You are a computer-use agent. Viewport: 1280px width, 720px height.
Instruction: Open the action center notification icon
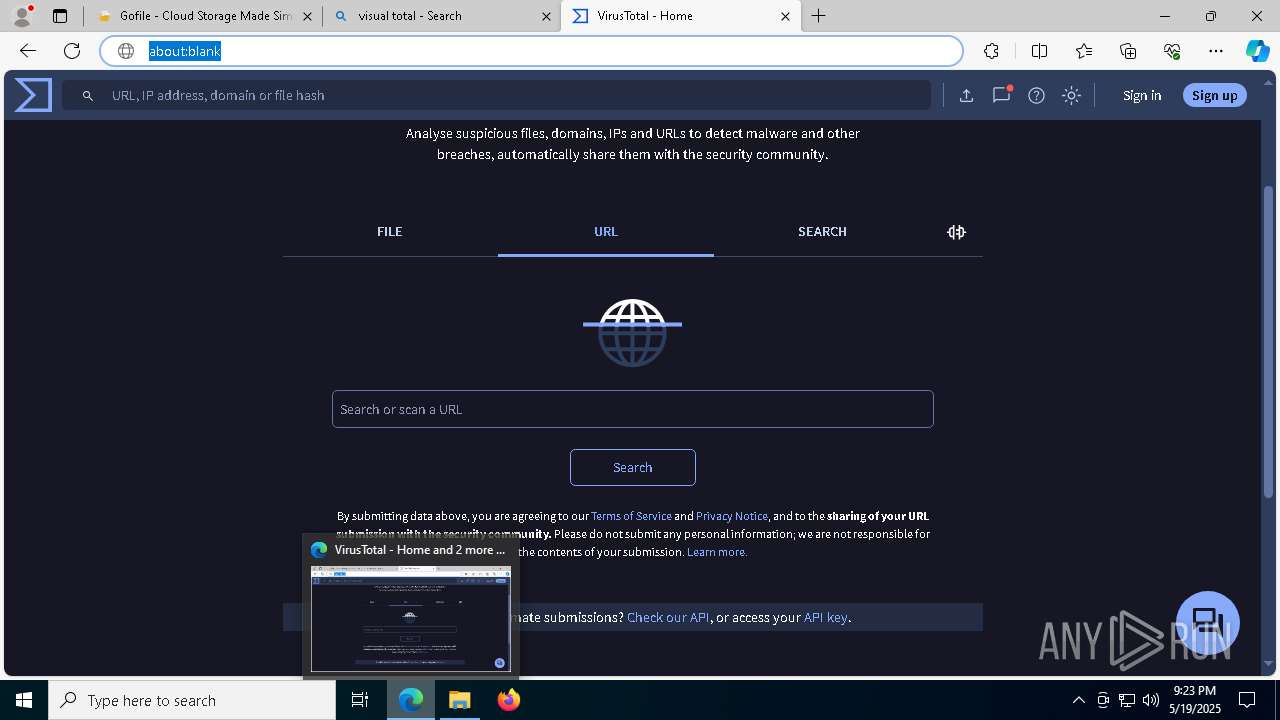tap(1247, 700)
